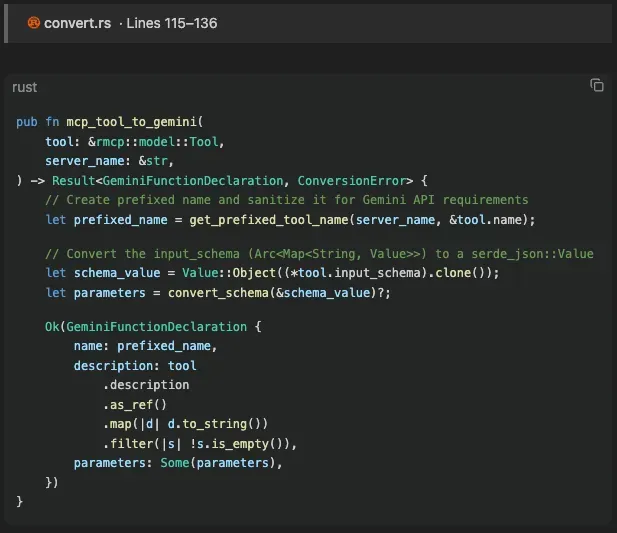Click the '.description' chained accessor line
Screen dimensions: 617x533
[x=146, y=385]
